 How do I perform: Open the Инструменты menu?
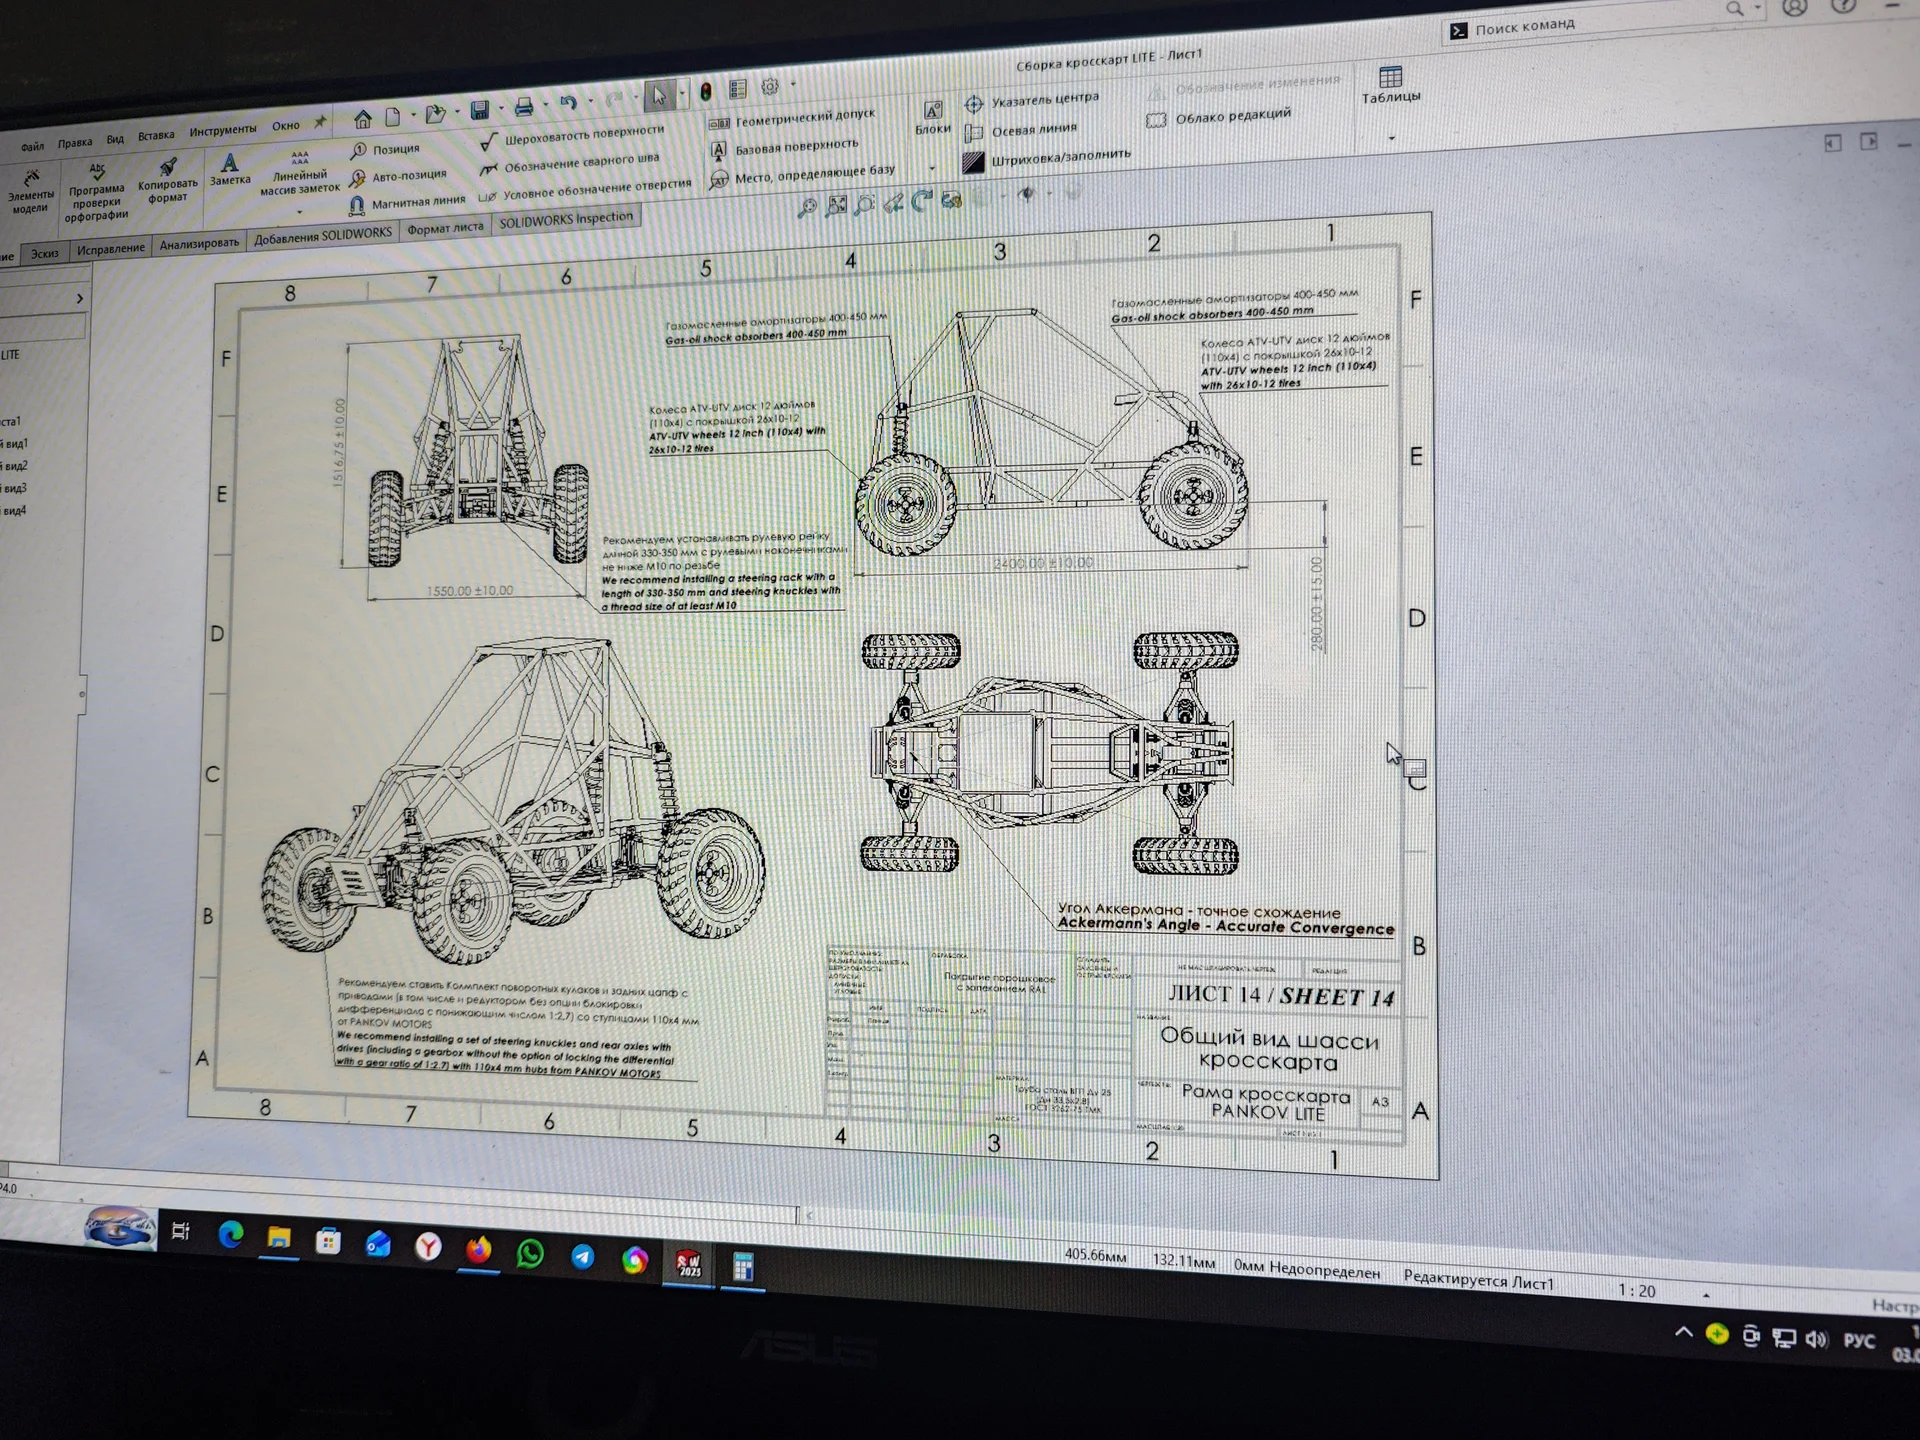[223, 130]
